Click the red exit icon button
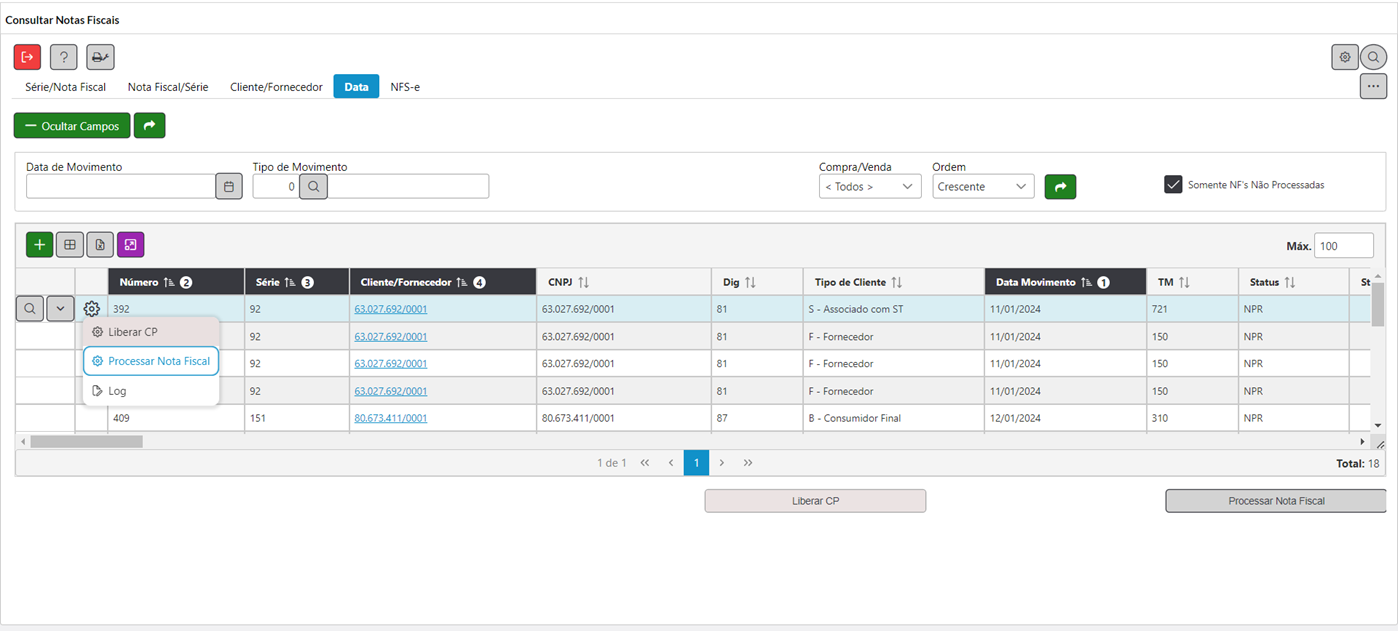Viewport: 1398px width, 631px height. click(27, 57)
